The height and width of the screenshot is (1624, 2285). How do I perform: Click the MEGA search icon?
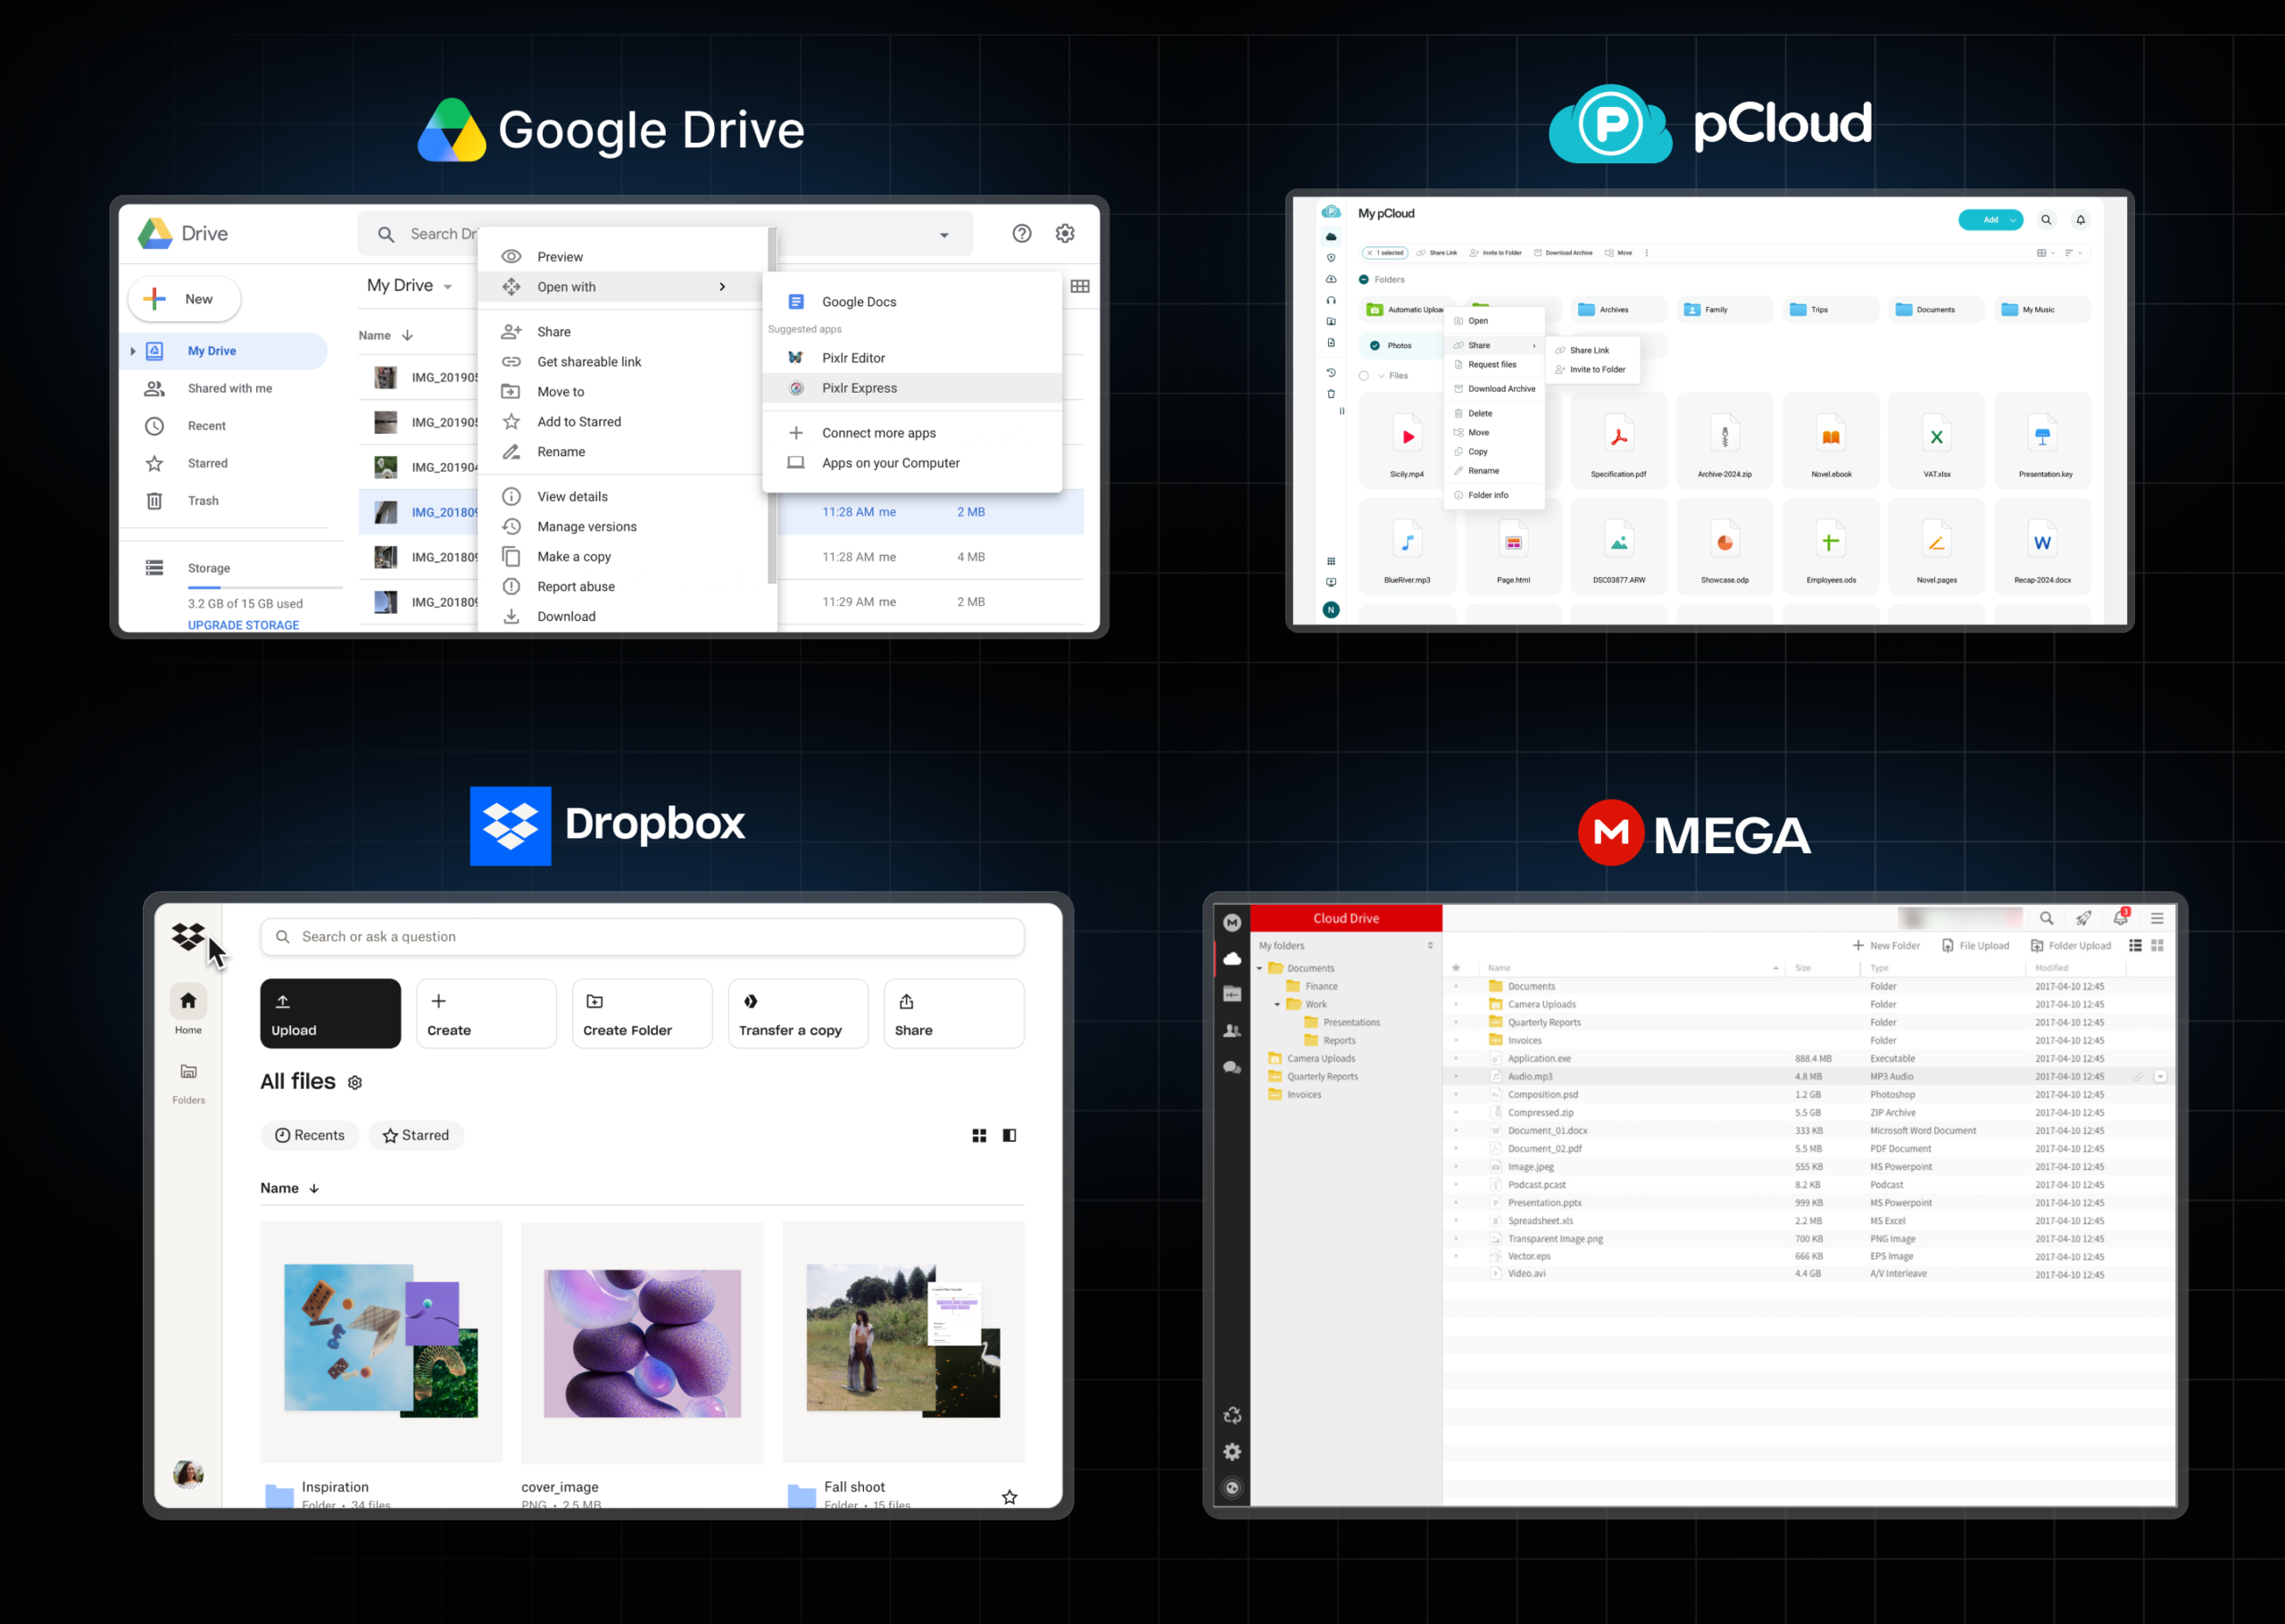(x=2047, y=918)
